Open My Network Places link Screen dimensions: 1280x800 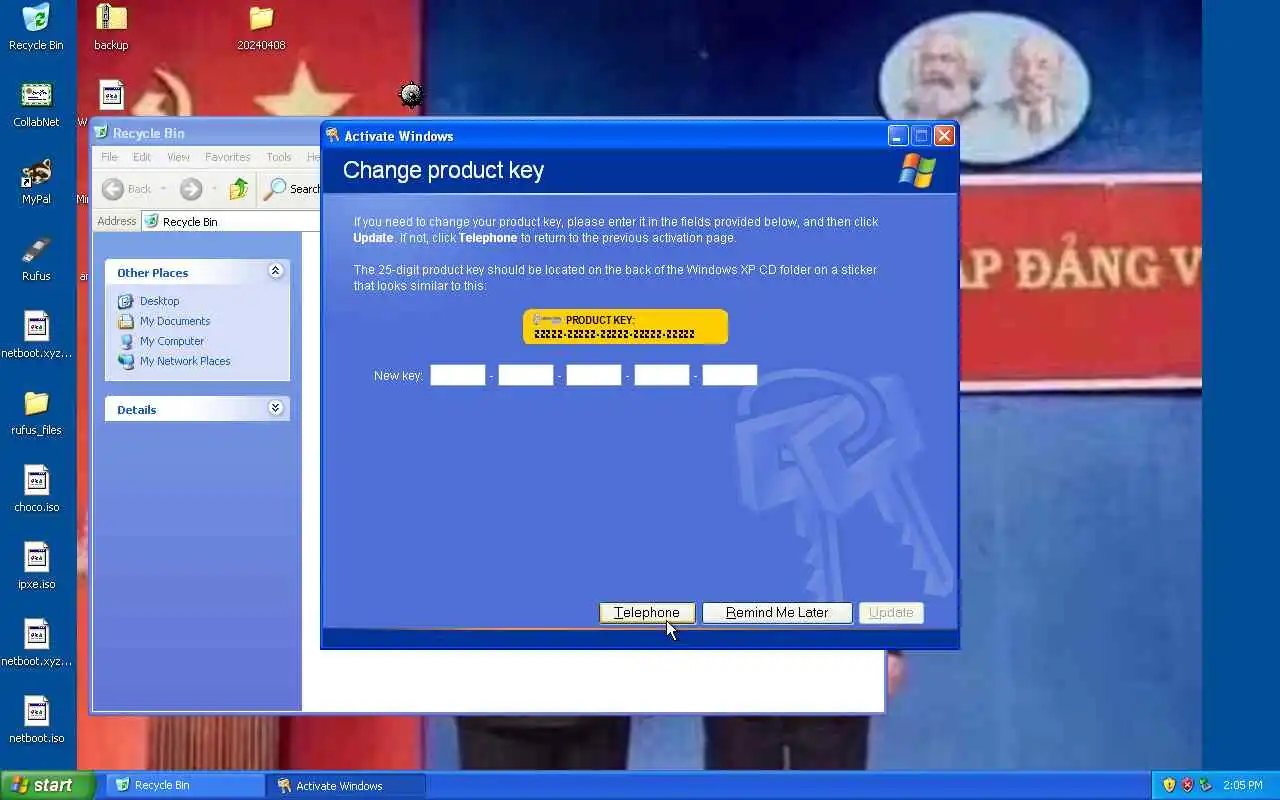pos(185,361)
